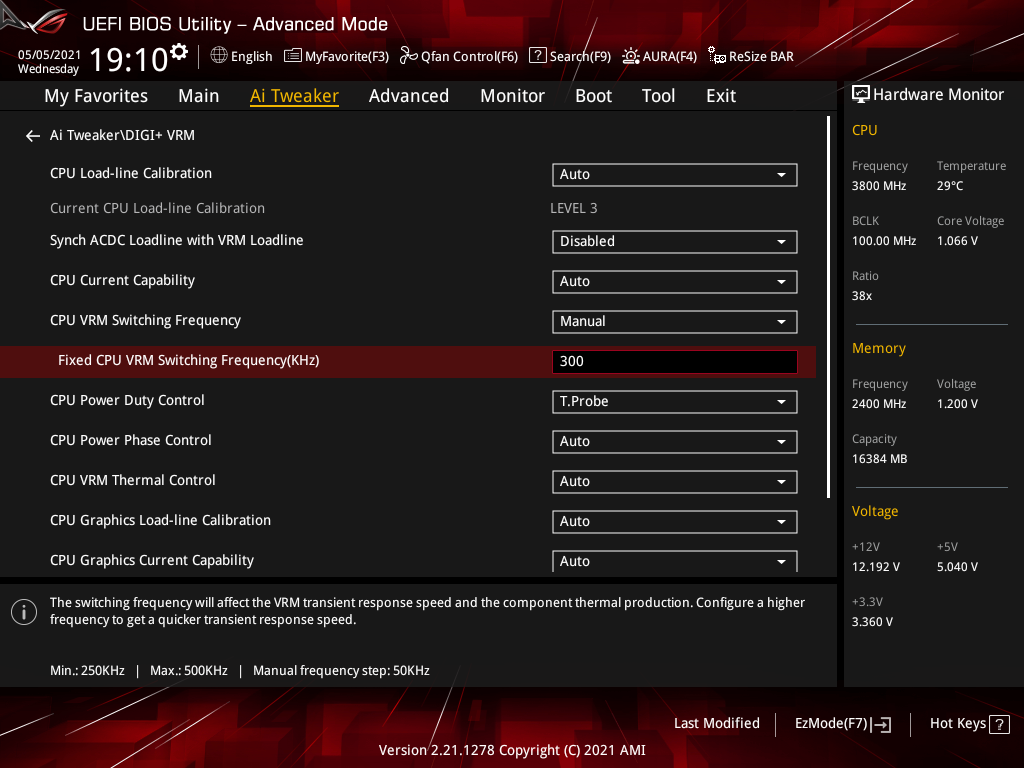This screenshot has width=1024, height=768.
Task: Go back using the left arrow
Action: (x=33, y=136)
